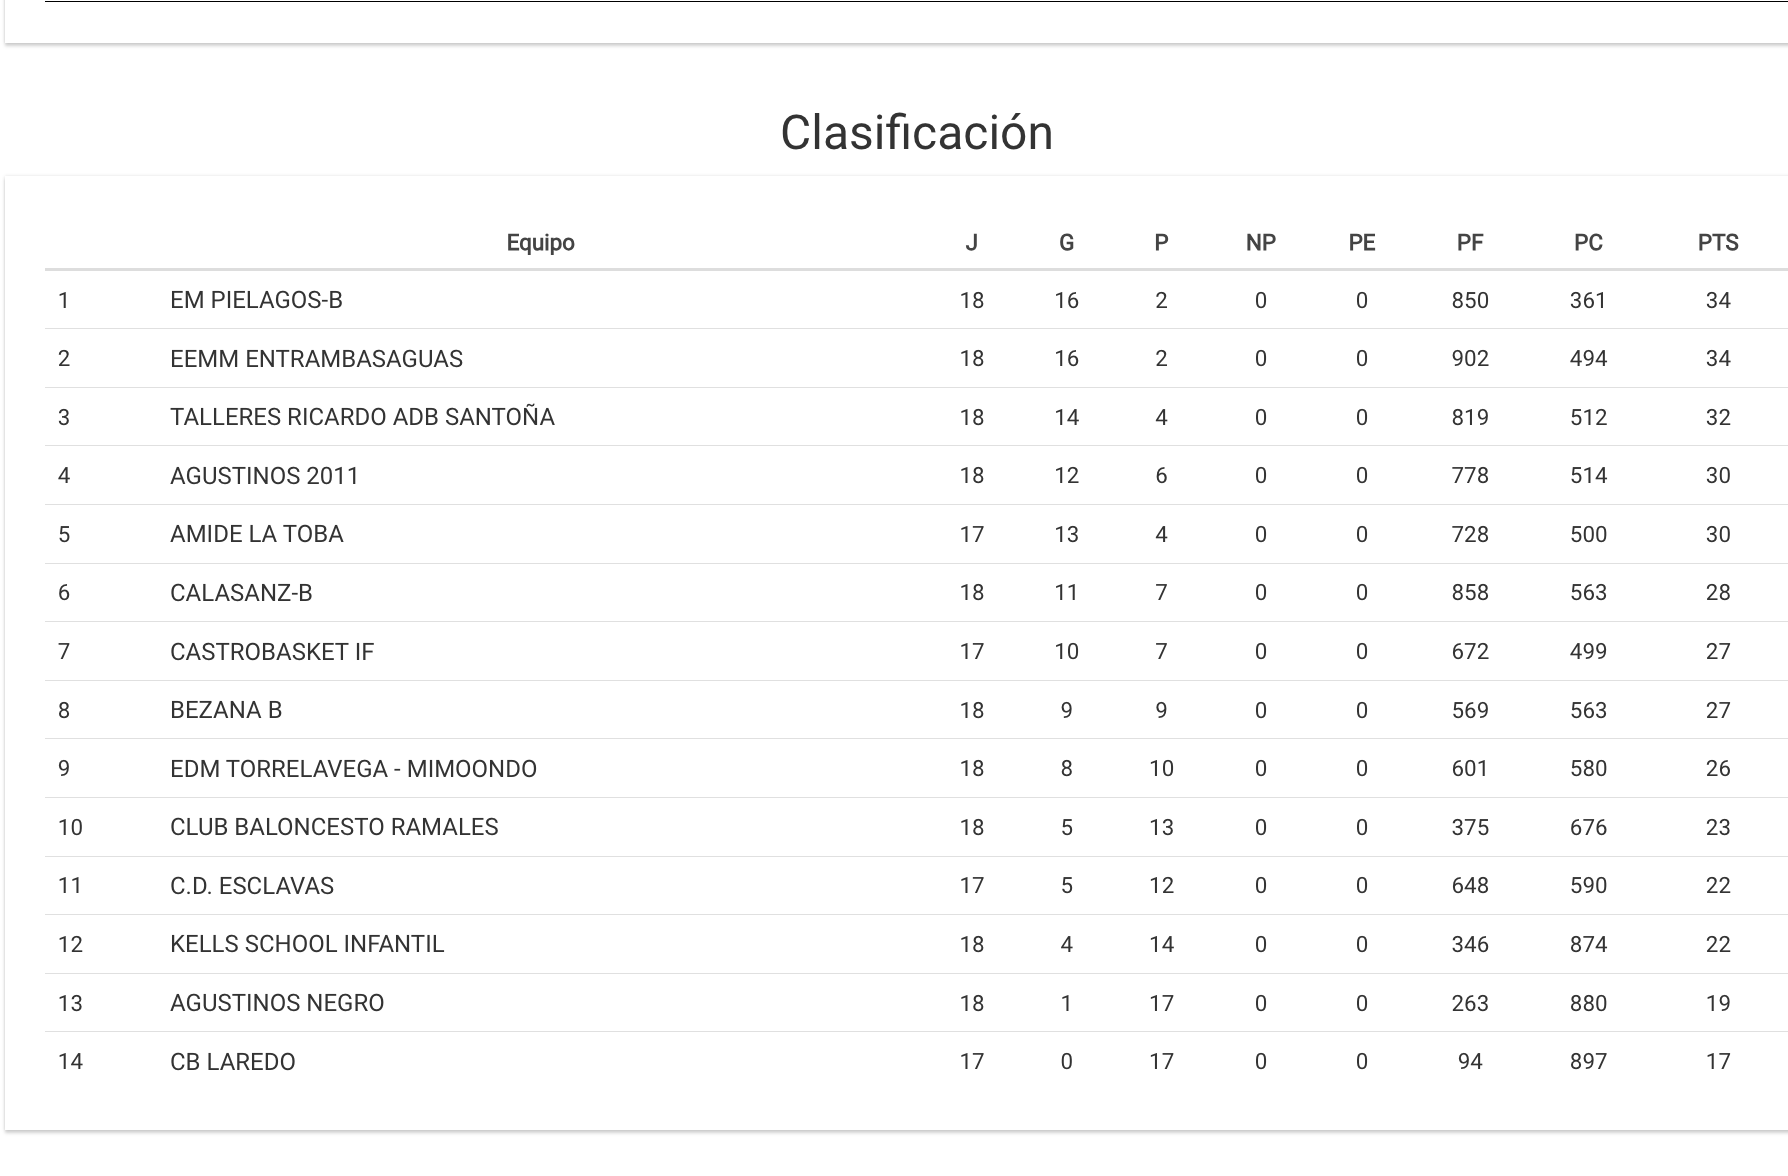Open the CALASANZ-B team entry

241,593
